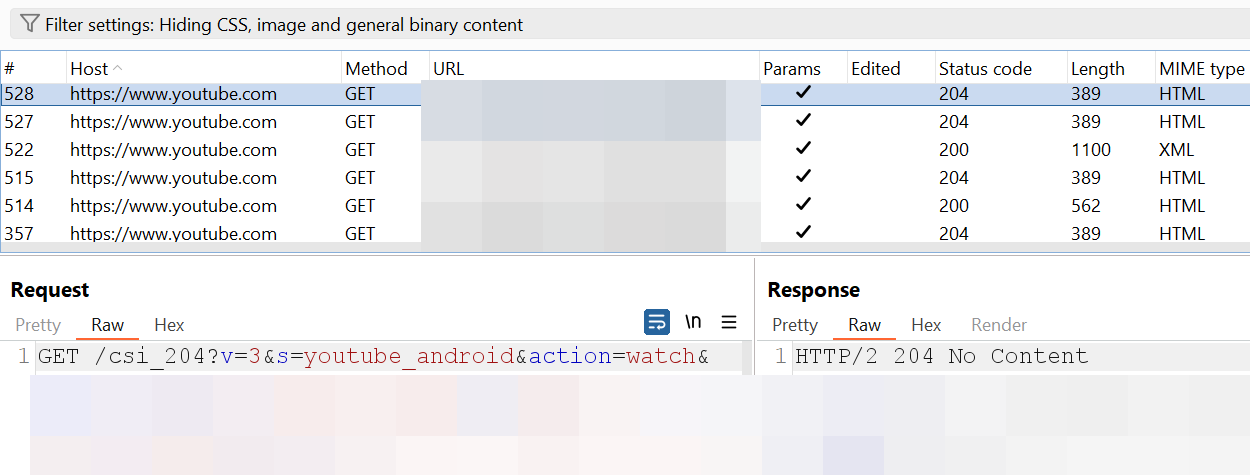Sort table by Length column header

click(1098, 69)
